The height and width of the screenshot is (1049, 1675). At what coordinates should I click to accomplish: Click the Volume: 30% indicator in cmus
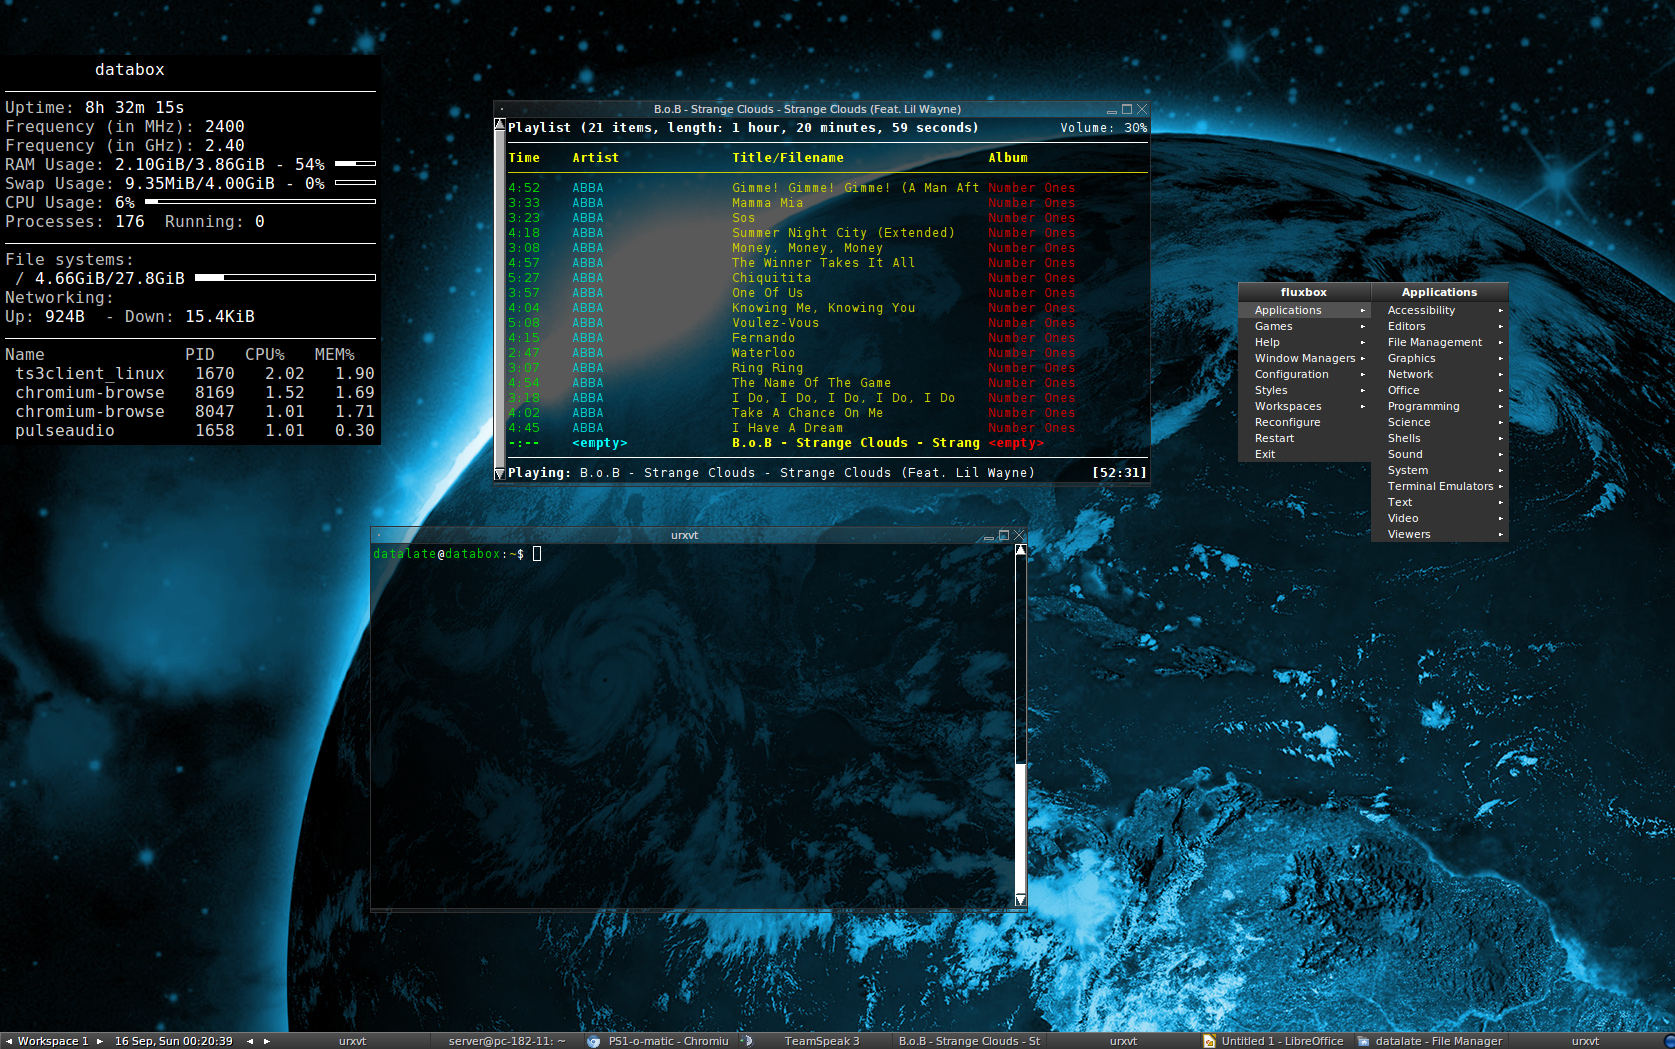click(1104, 128)
